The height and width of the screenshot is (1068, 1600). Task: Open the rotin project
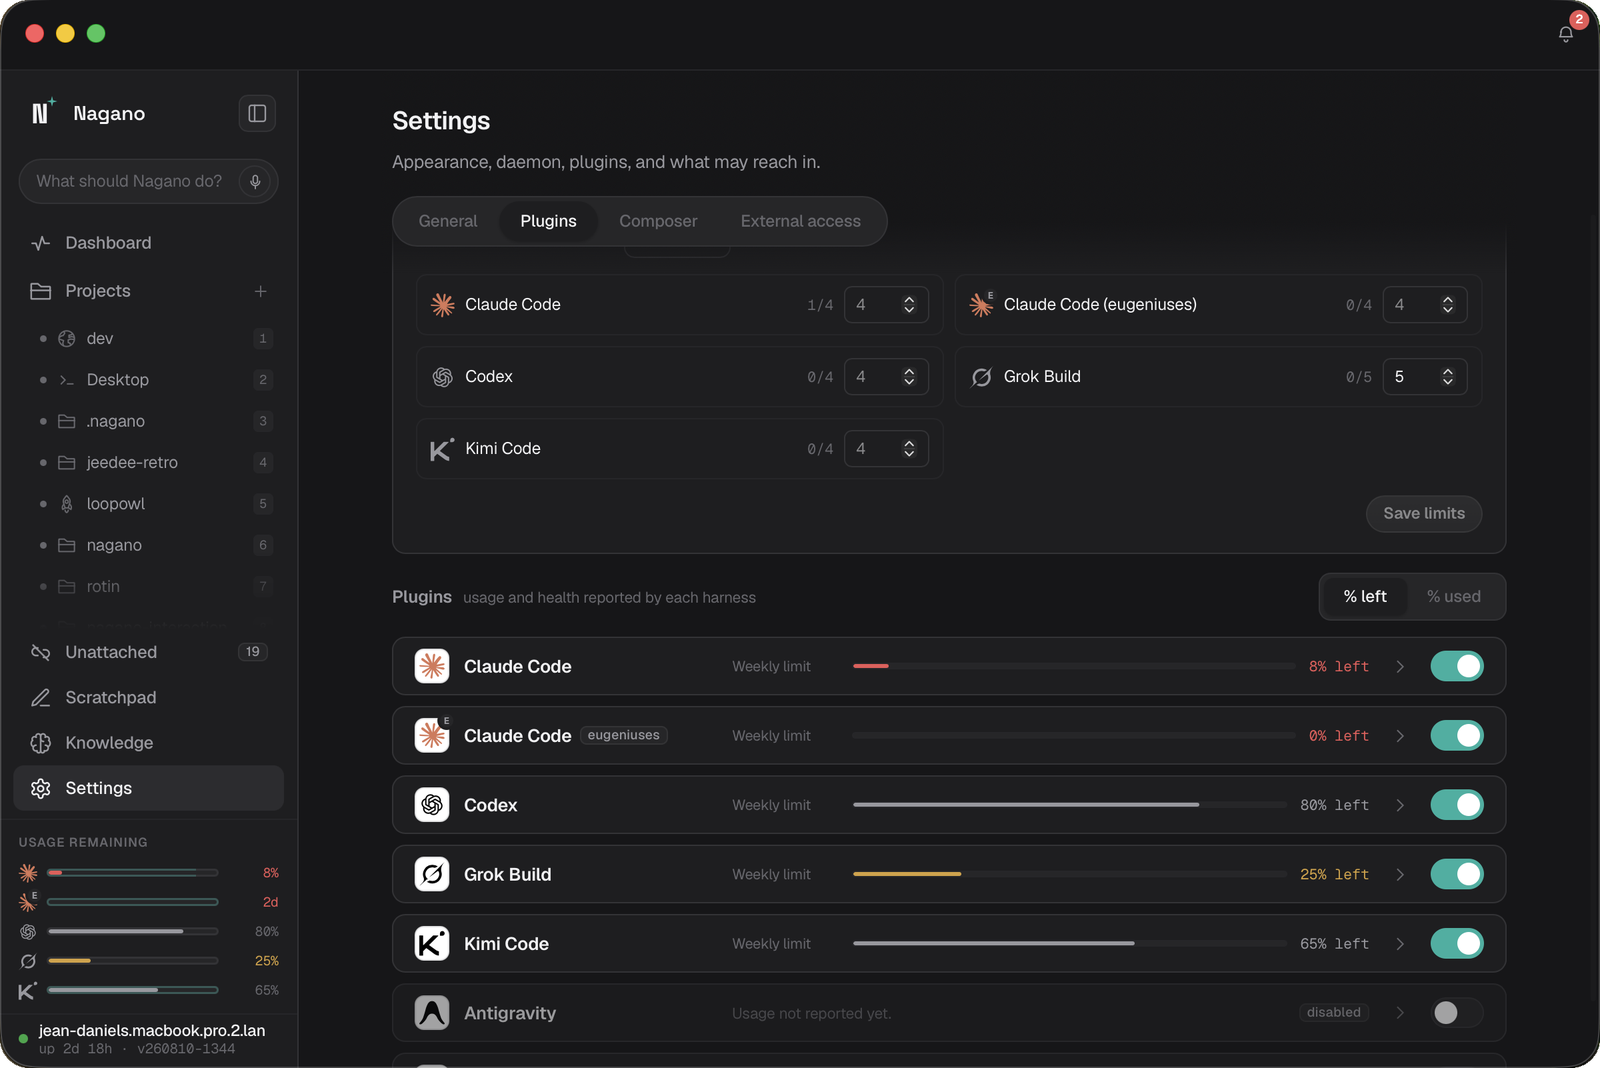tap(149, 586)
